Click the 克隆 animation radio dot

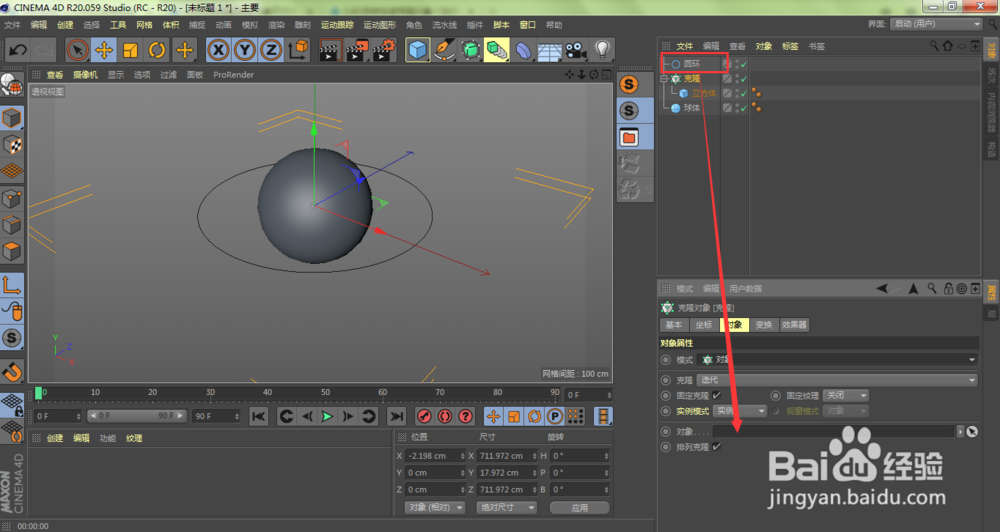coord(666,380)
